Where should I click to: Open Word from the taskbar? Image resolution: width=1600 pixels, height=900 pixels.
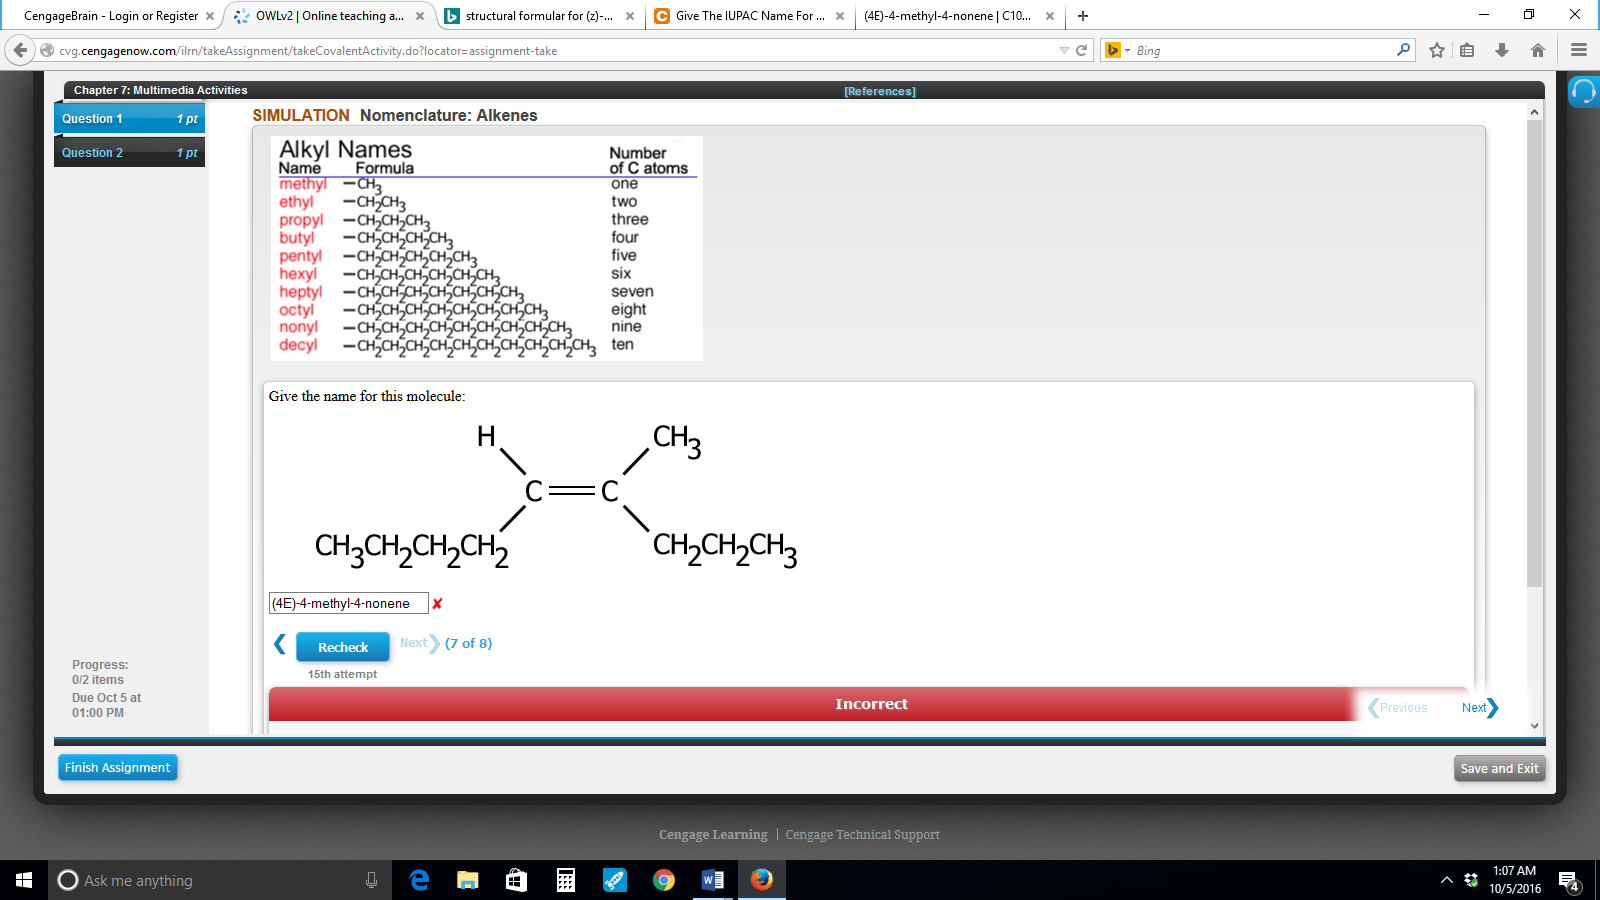click(x=712, y=881)
